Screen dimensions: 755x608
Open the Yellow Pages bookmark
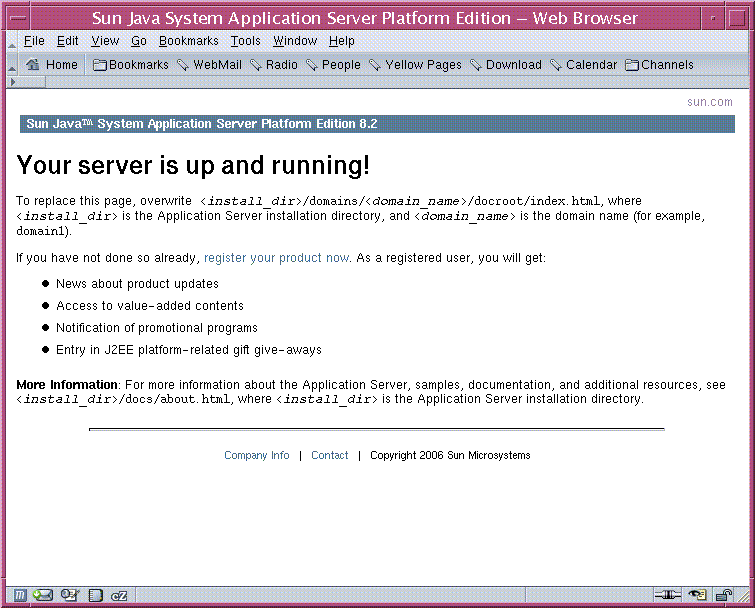(415, 65)
